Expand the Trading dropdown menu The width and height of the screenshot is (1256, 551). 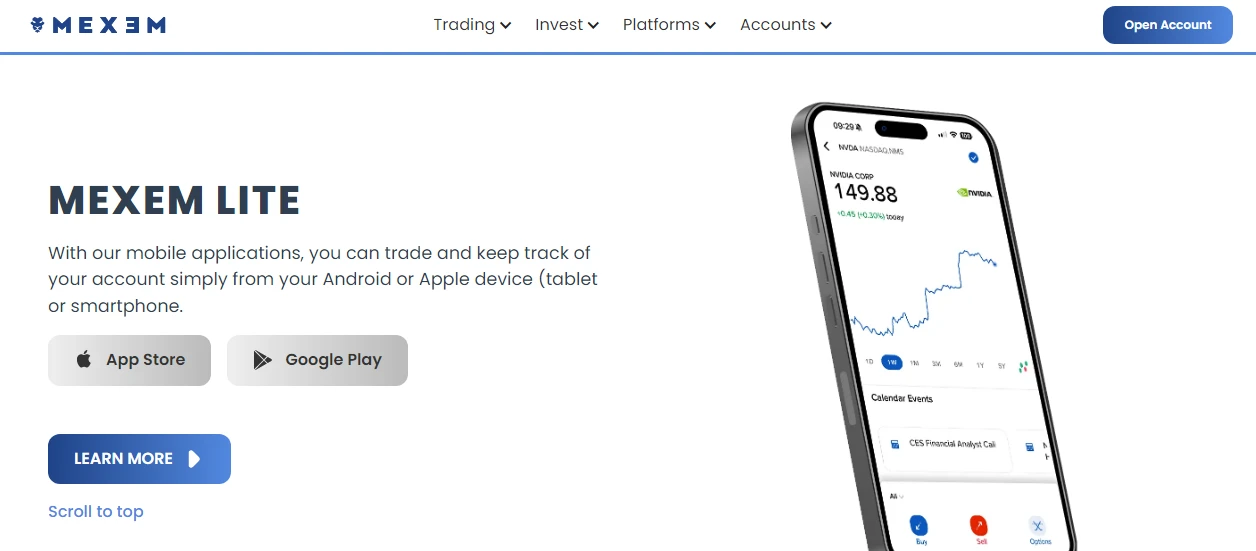pyautogui.click(x=472, y=25)
